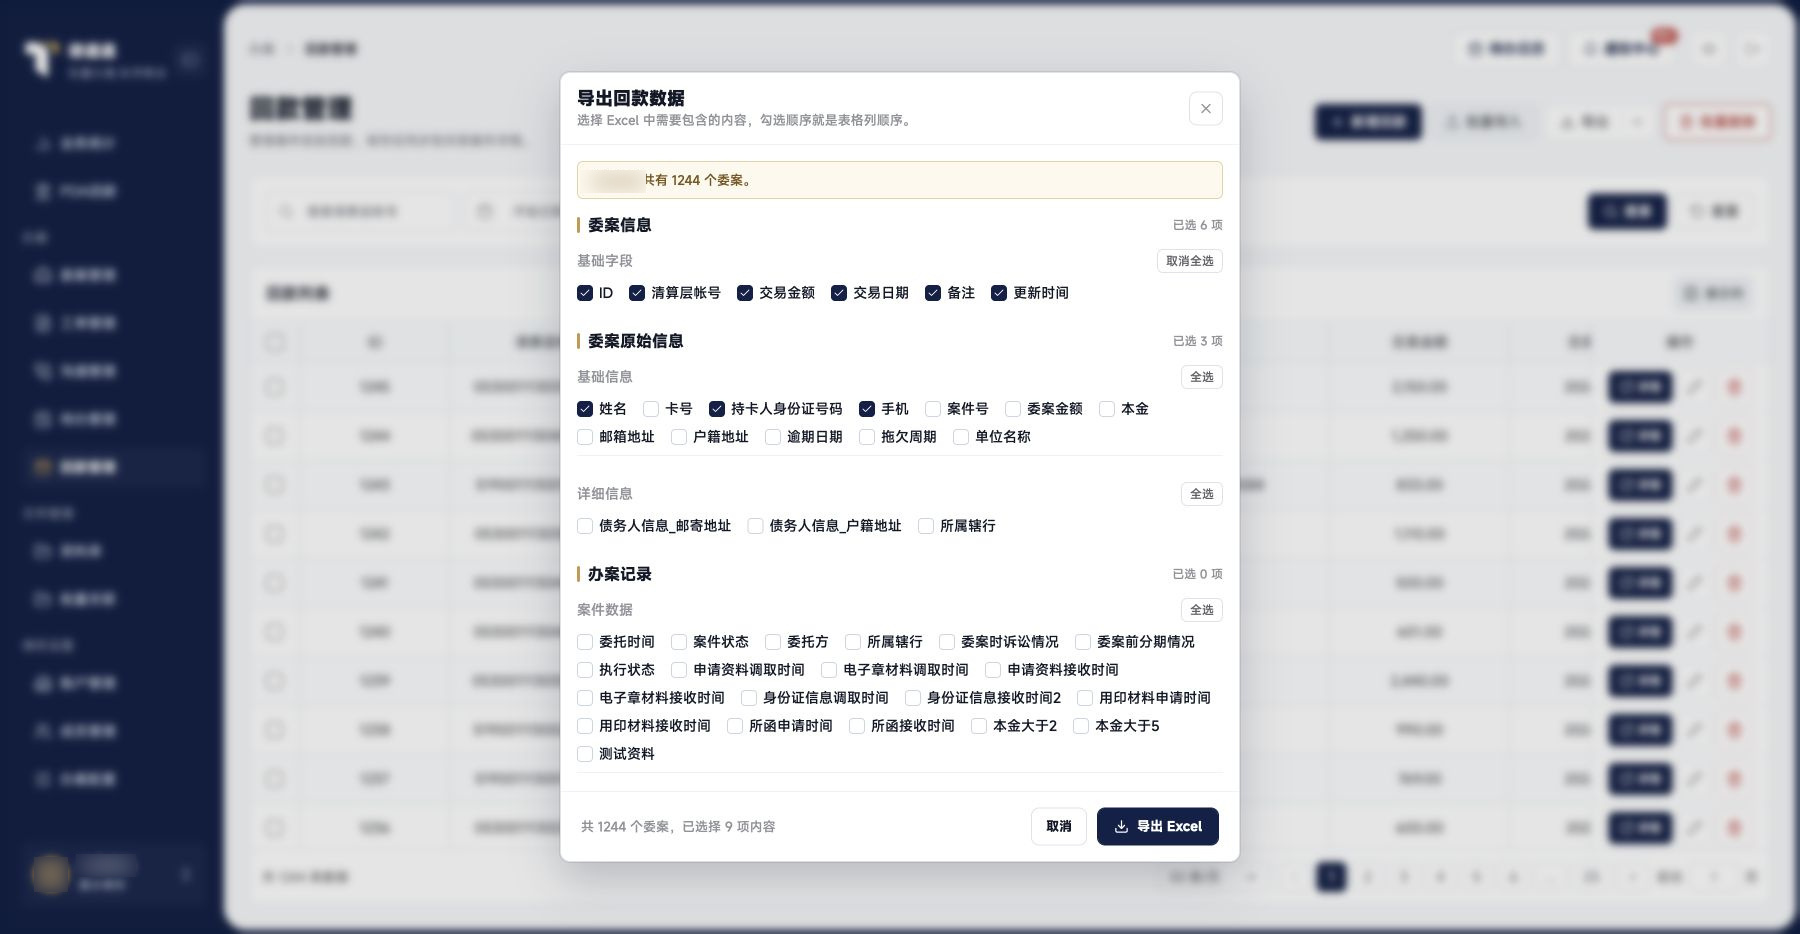This screenshot has width=1800, height=934.
Task: Tick the 委托方 checkbox
Action: pyautogui.click(x=773, y=642)
